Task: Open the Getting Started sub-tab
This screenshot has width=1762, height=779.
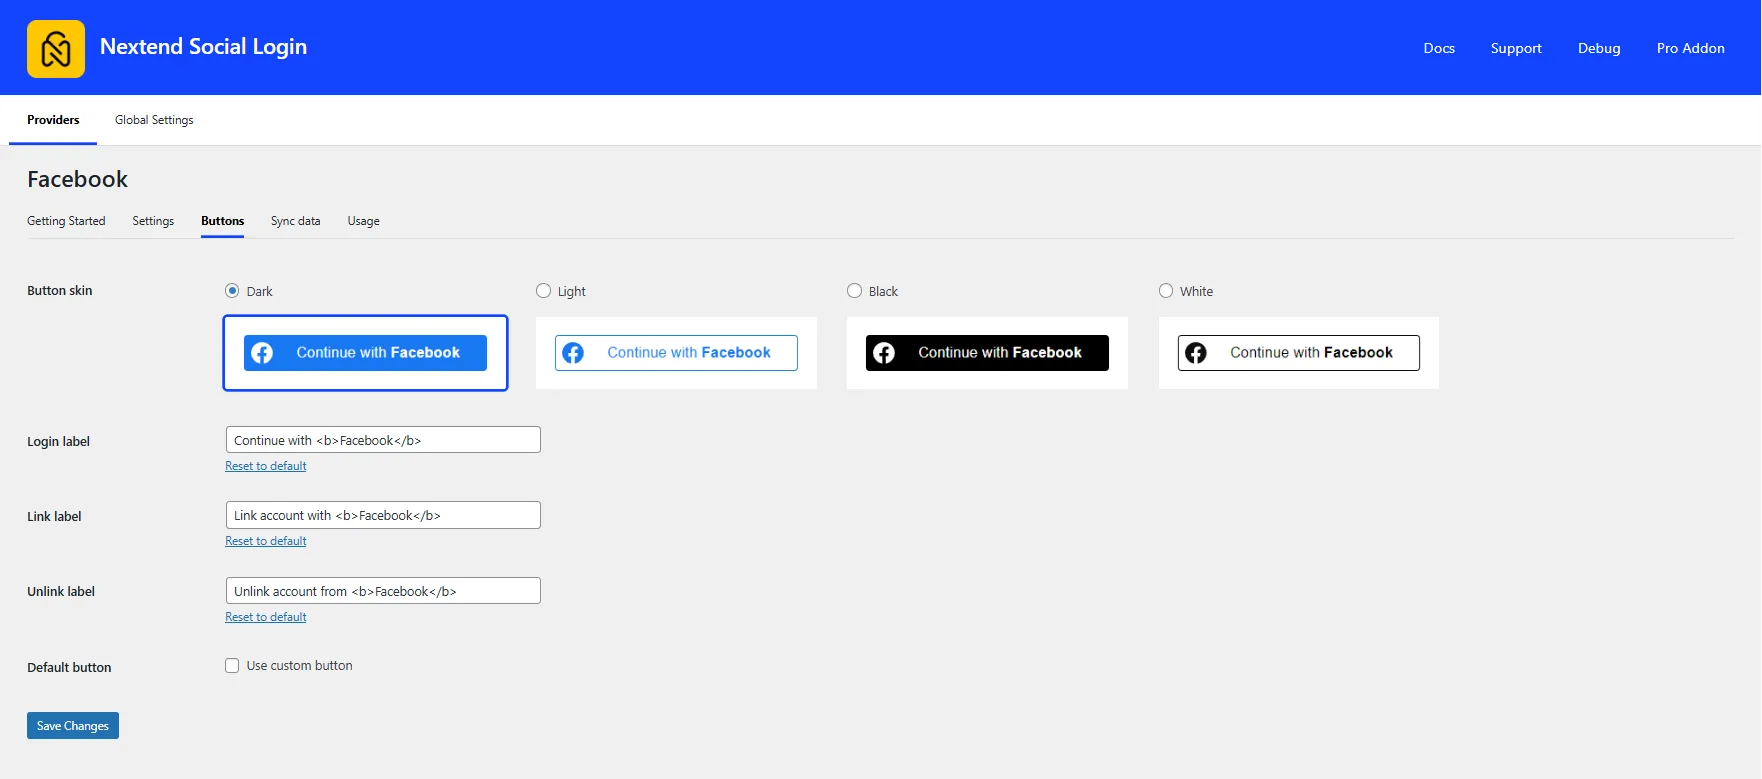Action: click(x=66, y=221)
